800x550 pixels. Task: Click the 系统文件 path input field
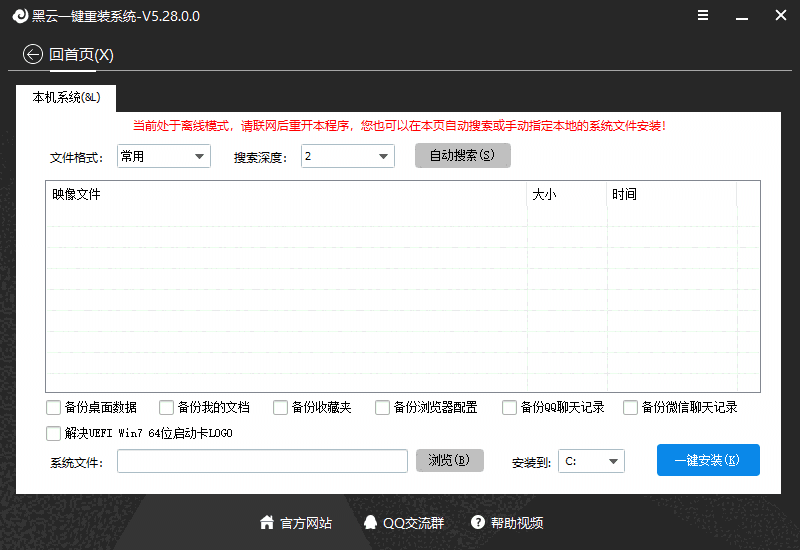click(x=262, y=461)
